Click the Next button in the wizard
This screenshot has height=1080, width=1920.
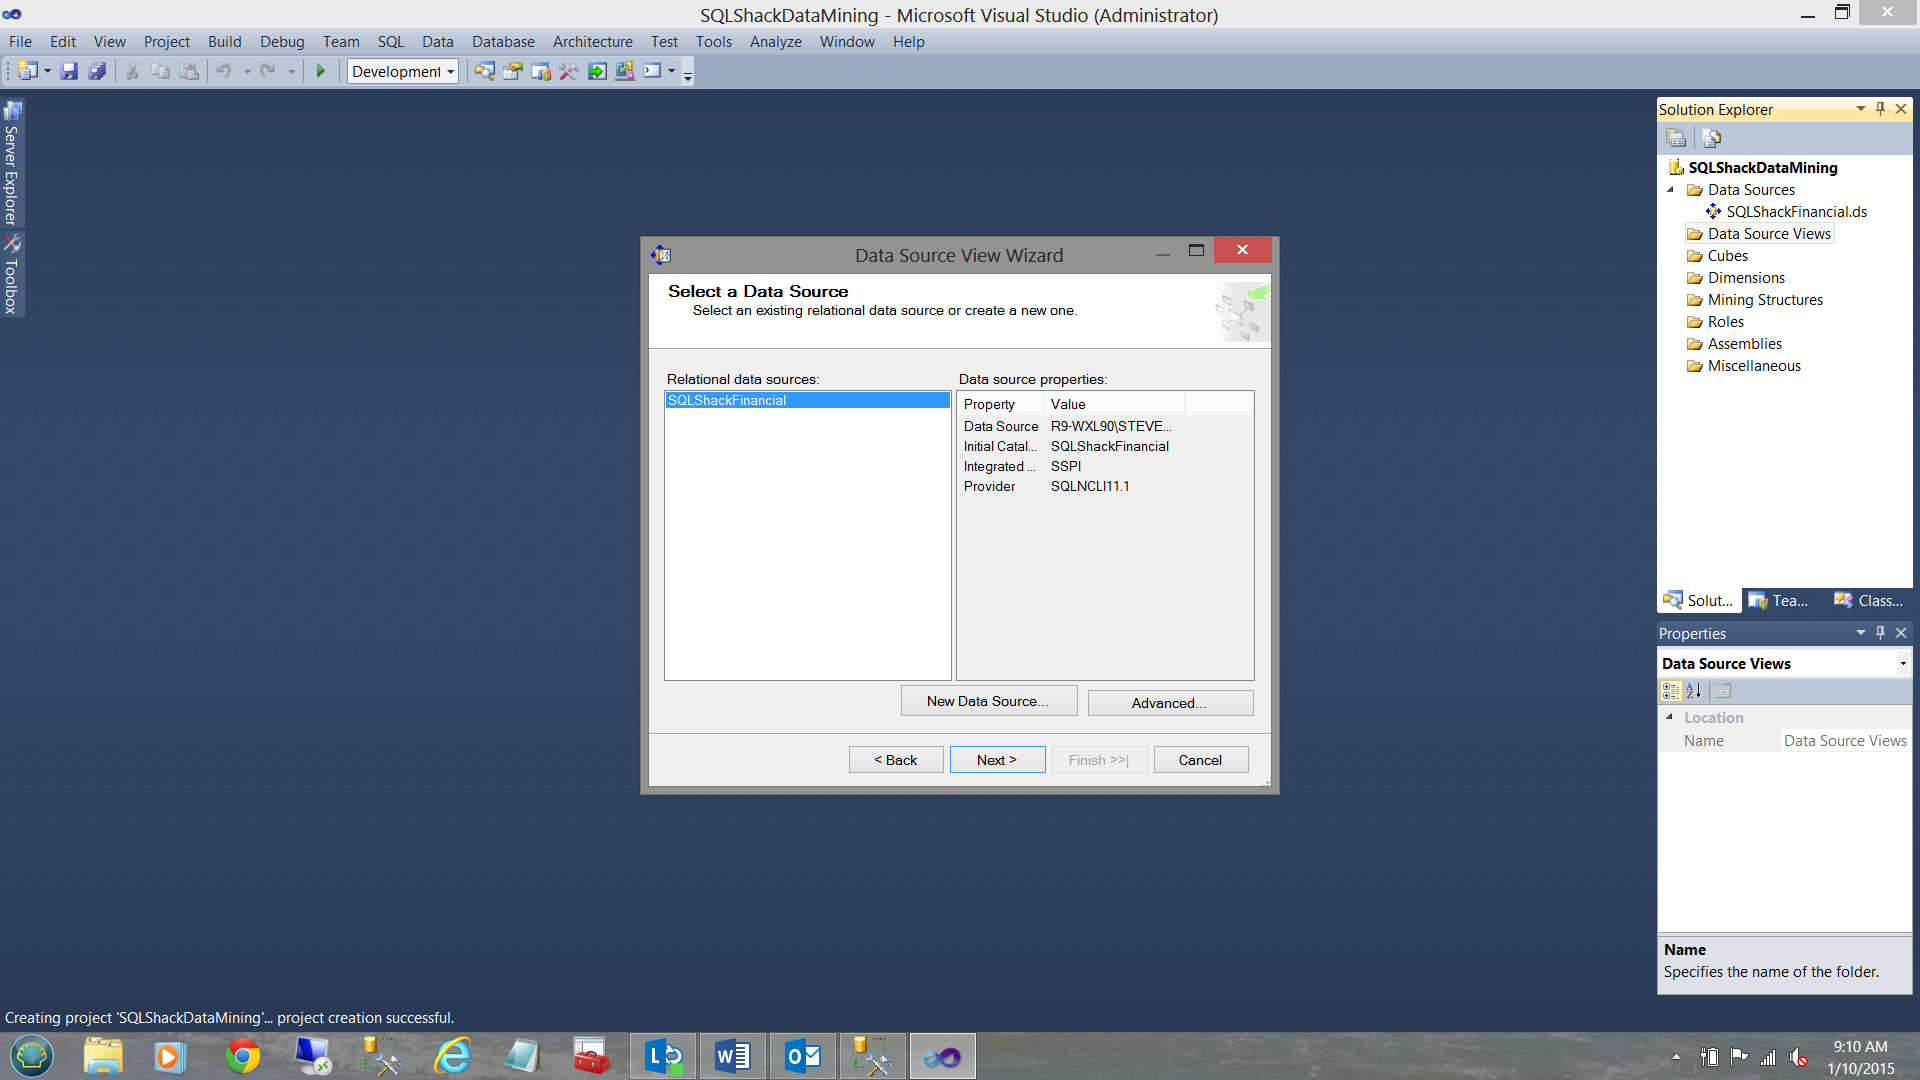pos(996,760)
